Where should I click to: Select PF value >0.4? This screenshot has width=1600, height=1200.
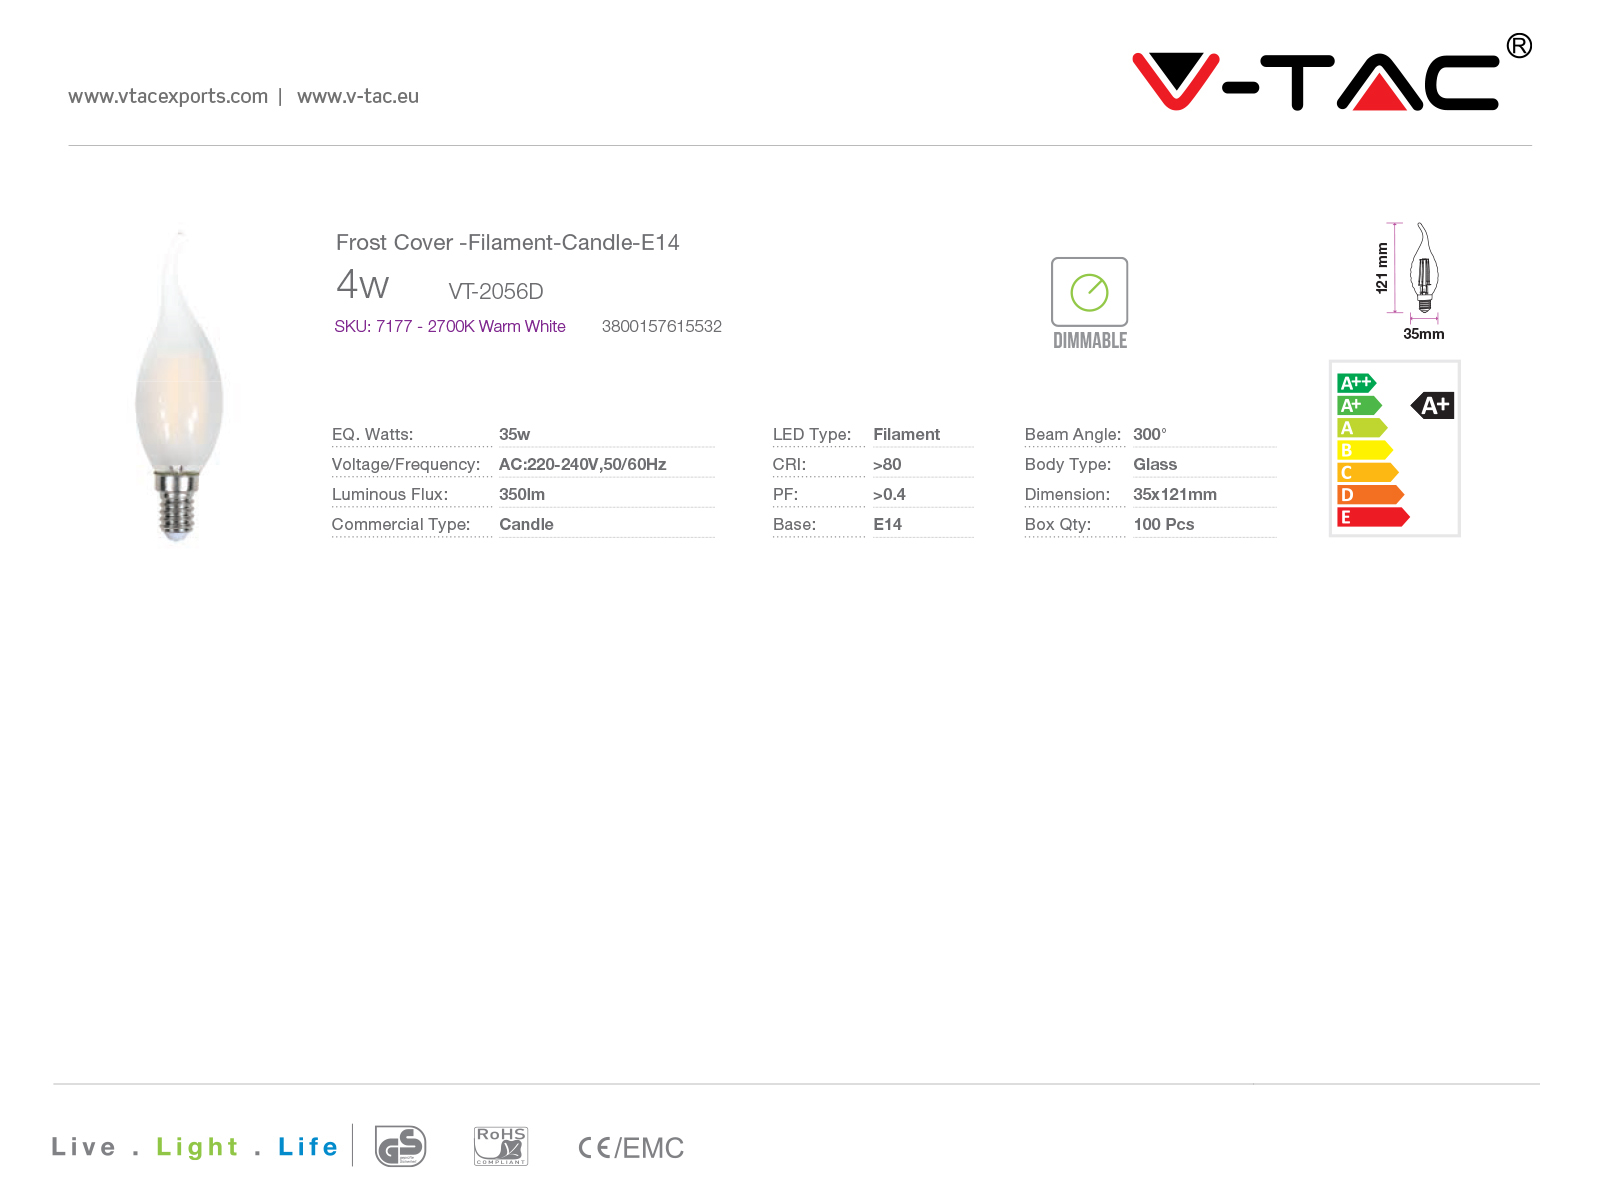click(889, 494)
